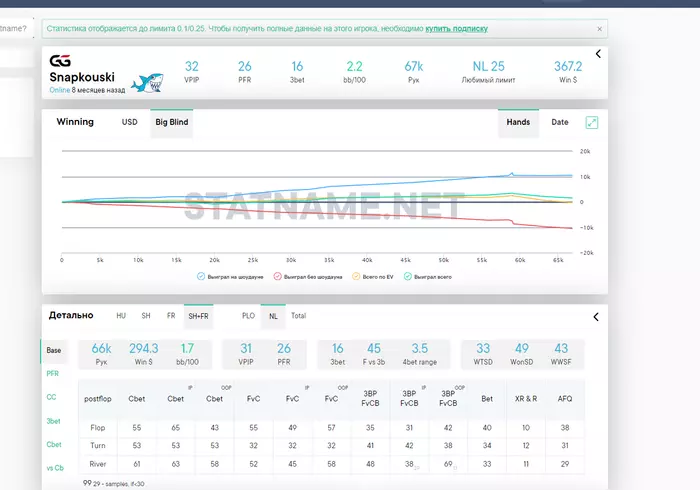The height and width of the screenshot is (490, 700).
Task: Open the vs Cb stats section
Action: [55, 468]
